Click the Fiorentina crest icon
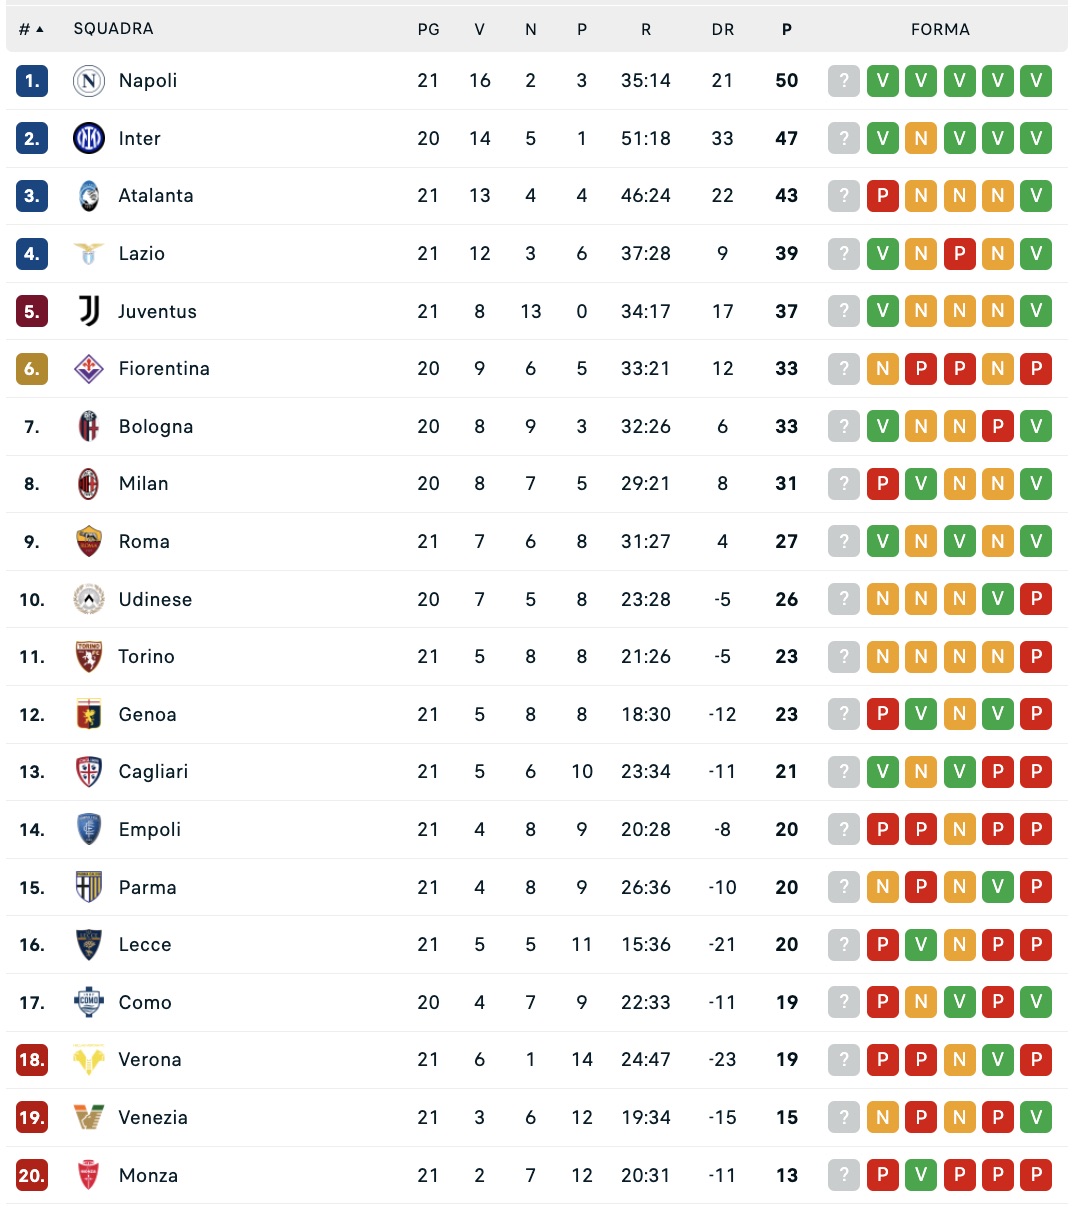 [89, 369]
